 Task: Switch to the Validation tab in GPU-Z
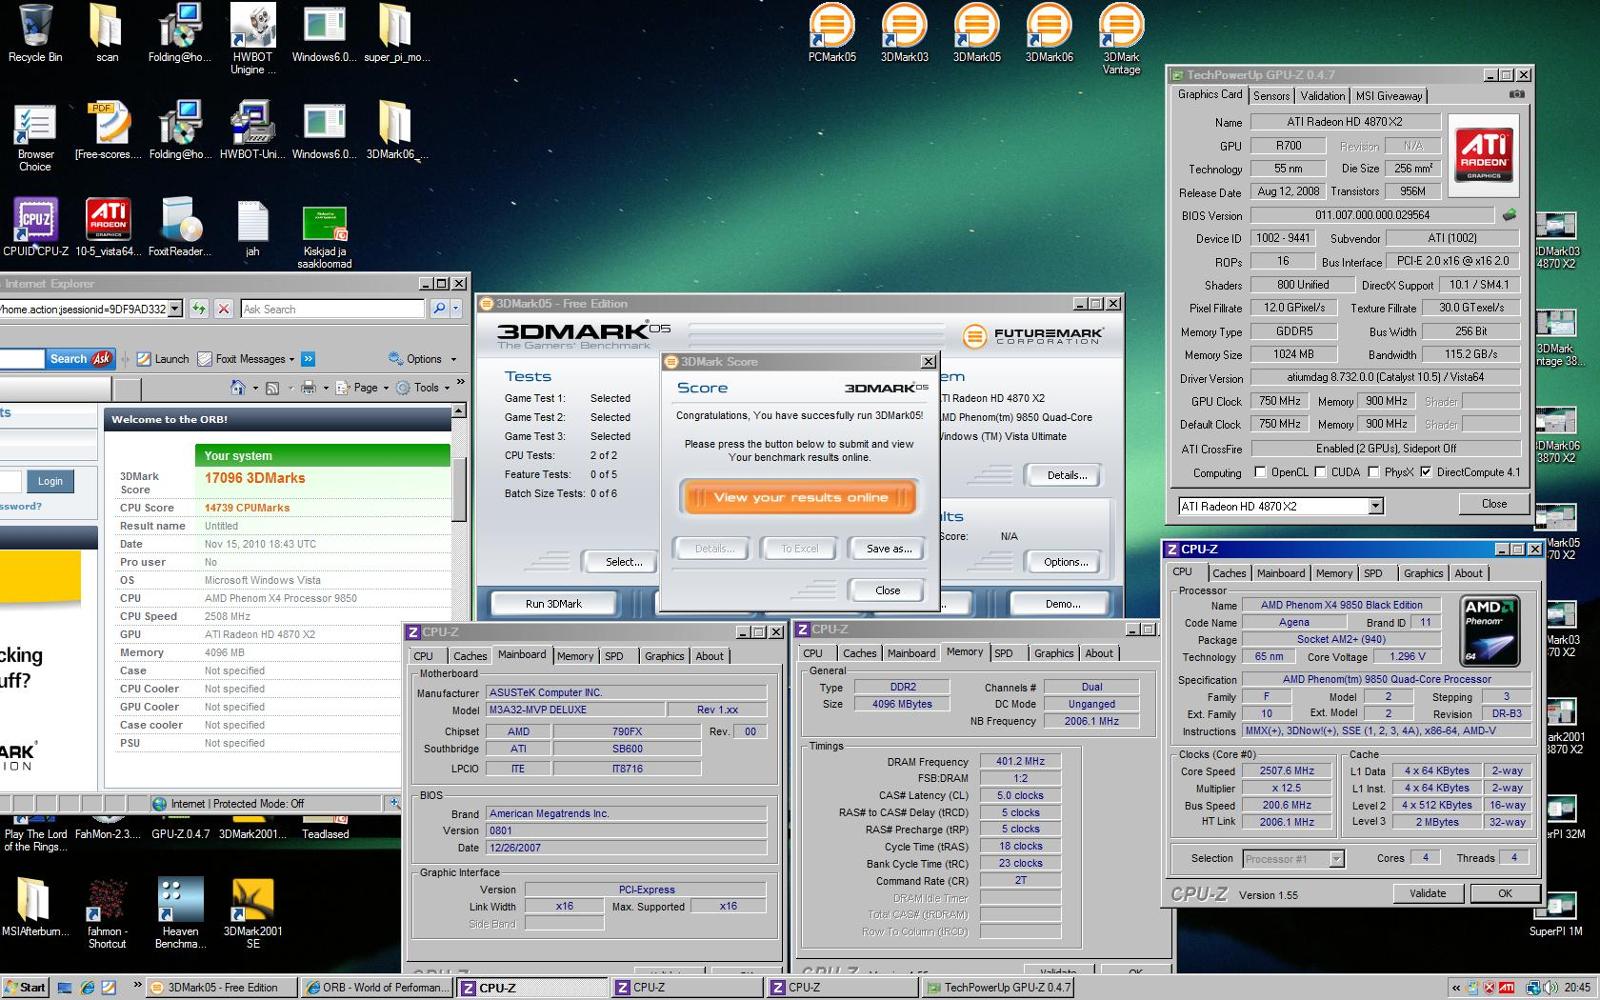pos(1322,96)
